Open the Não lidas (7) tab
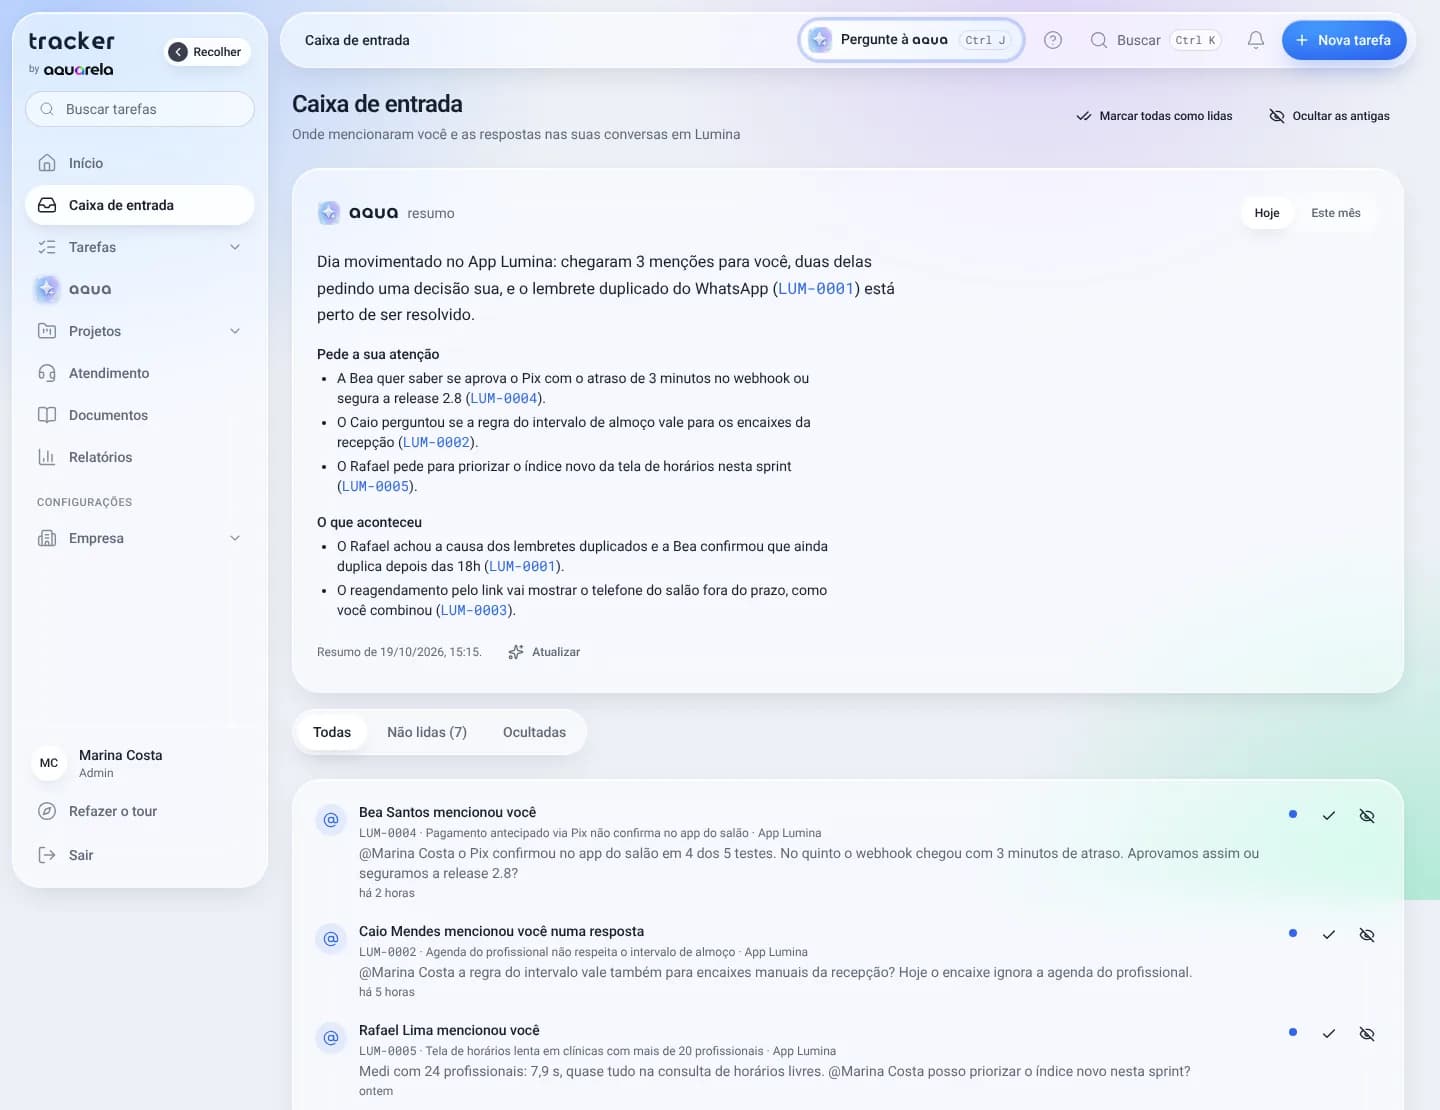This screenshot has width=1440, height=1110. 427,732
